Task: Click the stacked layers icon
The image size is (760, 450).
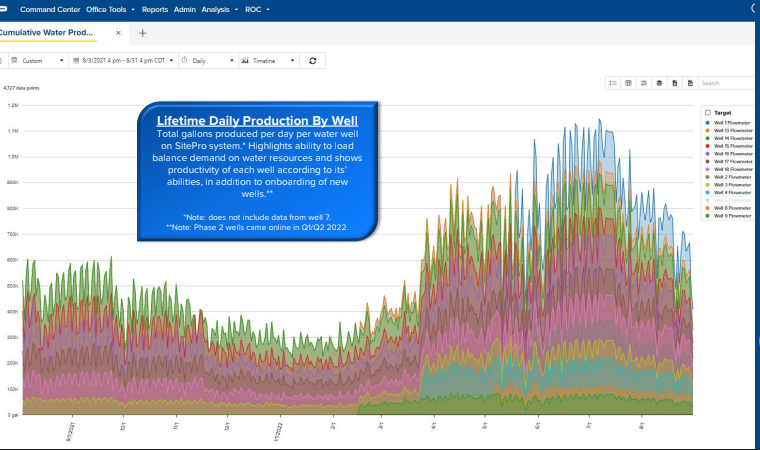Action: 659,83
